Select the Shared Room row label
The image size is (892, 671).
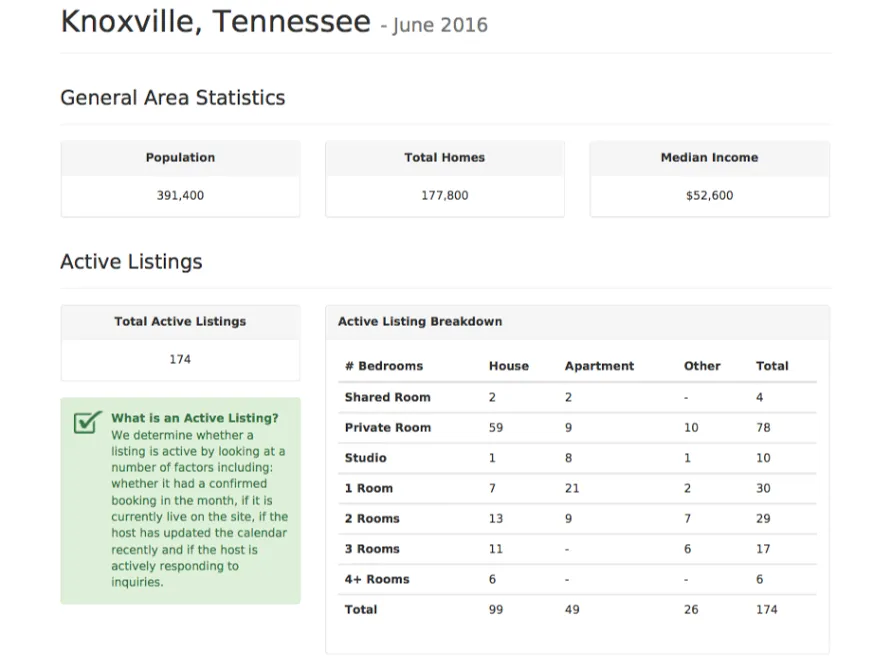coord(387,397)
